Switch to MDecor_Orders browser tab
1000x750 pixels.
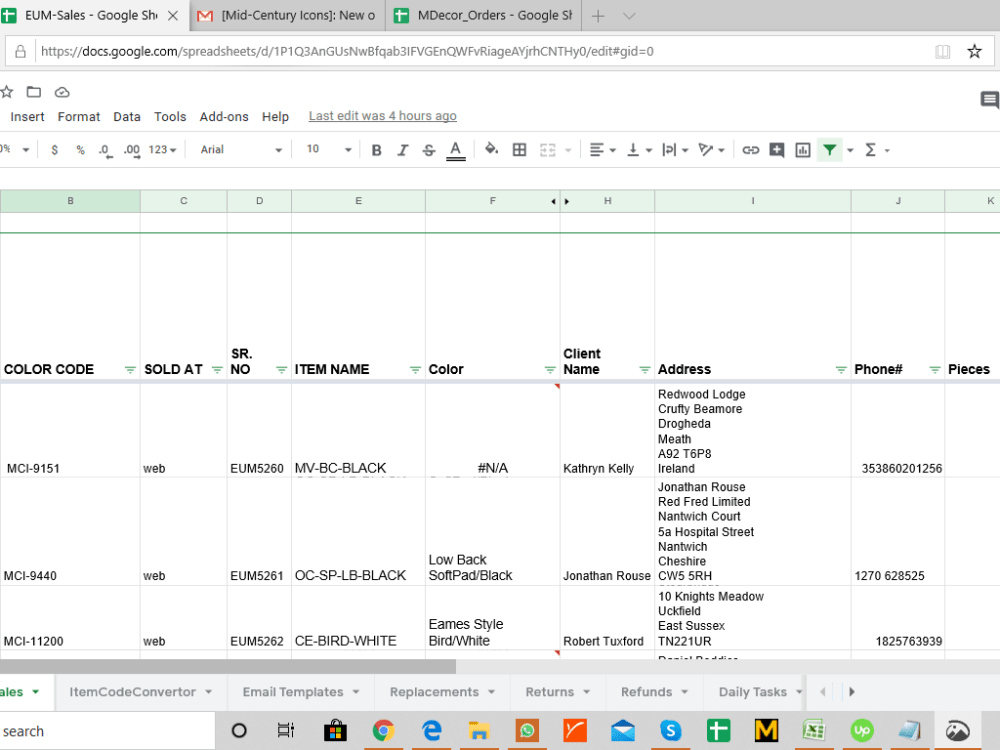[483, 15]
